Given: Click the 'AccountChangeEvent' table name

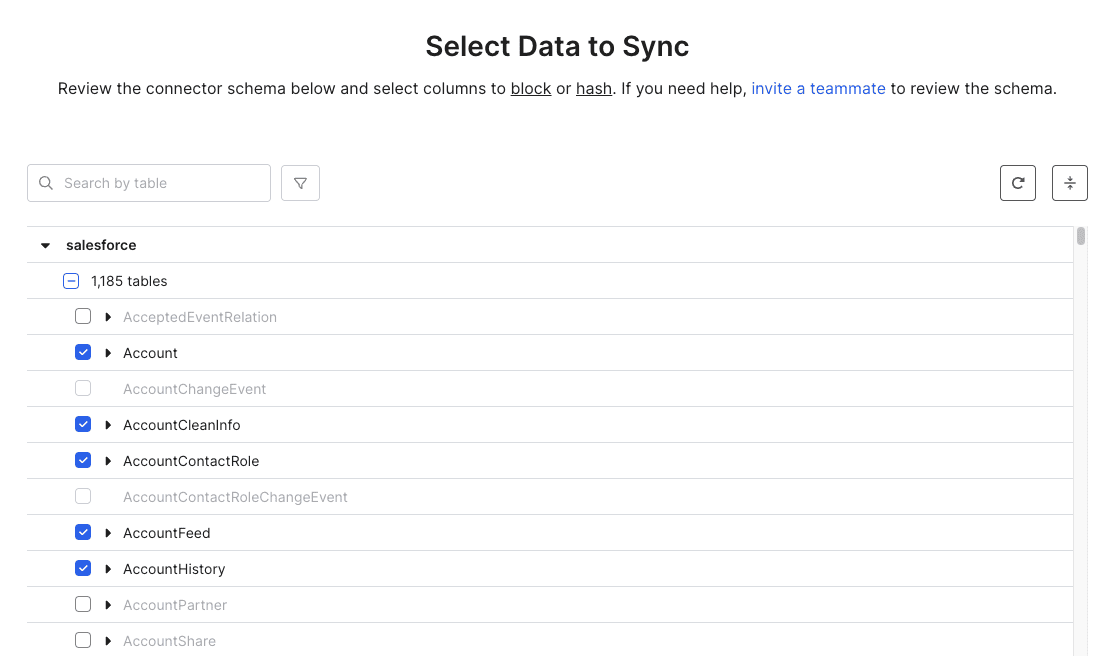Looking at the screenshot, I should pyautogui.click(x=194, y=389).
